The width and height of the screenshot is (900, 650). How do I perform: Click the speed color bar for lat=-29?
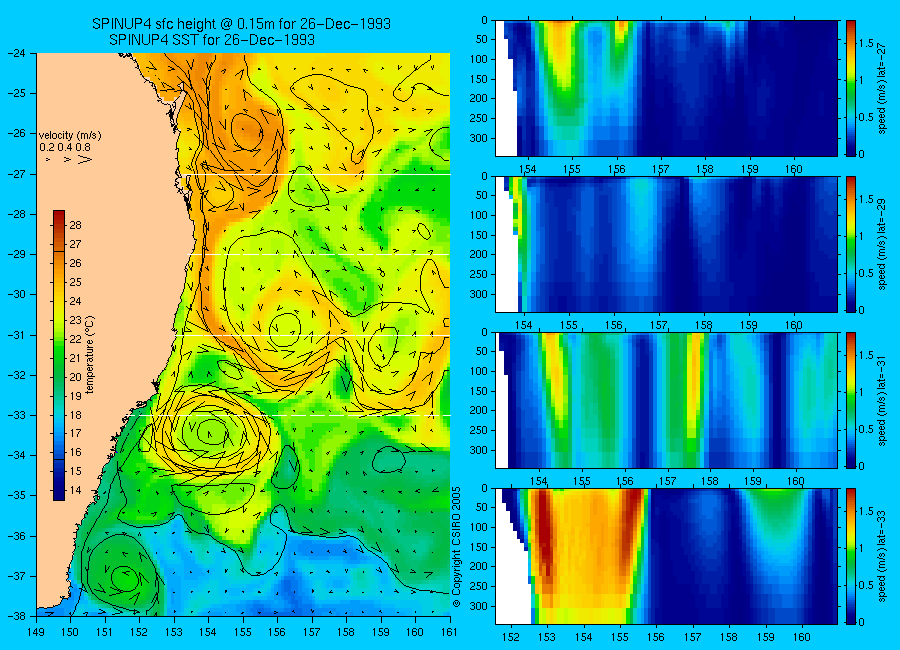point(851,244)
